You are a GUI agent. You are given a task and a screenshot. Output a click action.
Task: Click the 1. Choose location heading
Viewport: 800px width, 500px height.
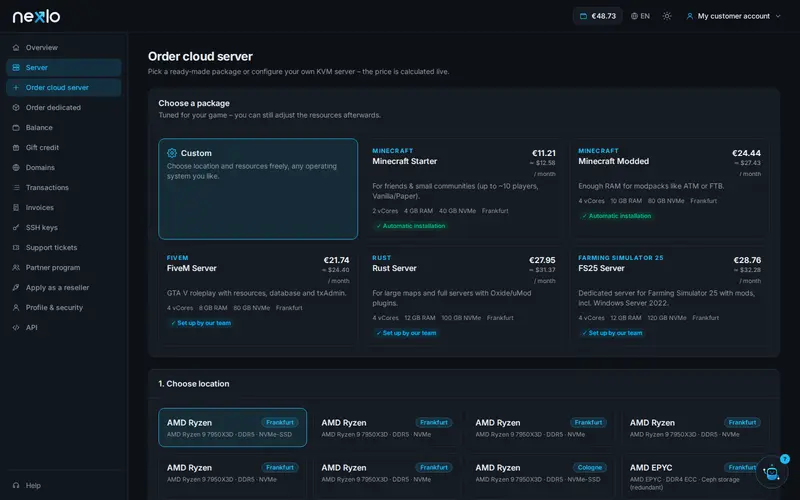[x=193, y=384]
